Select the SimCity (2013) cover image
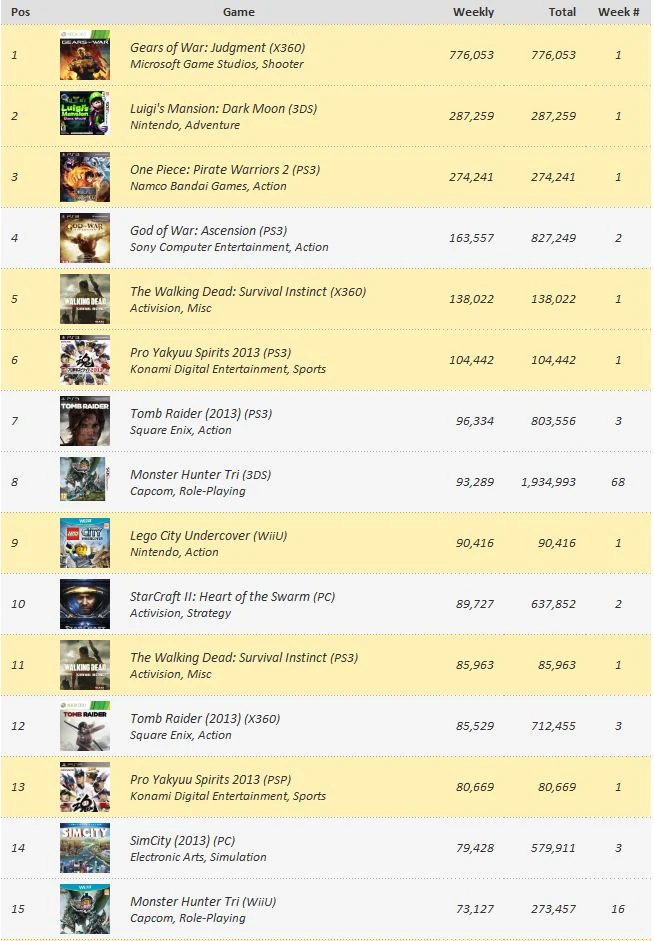Screen dimensions: 654x941 (x=85, y=849)
